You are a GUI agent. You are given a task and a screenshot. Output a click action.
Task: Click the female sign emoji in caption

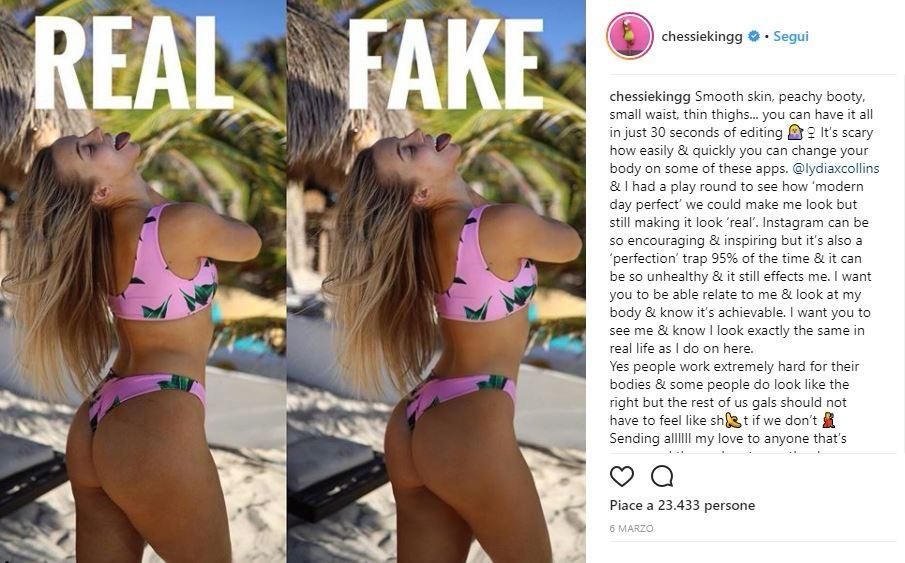810,133
